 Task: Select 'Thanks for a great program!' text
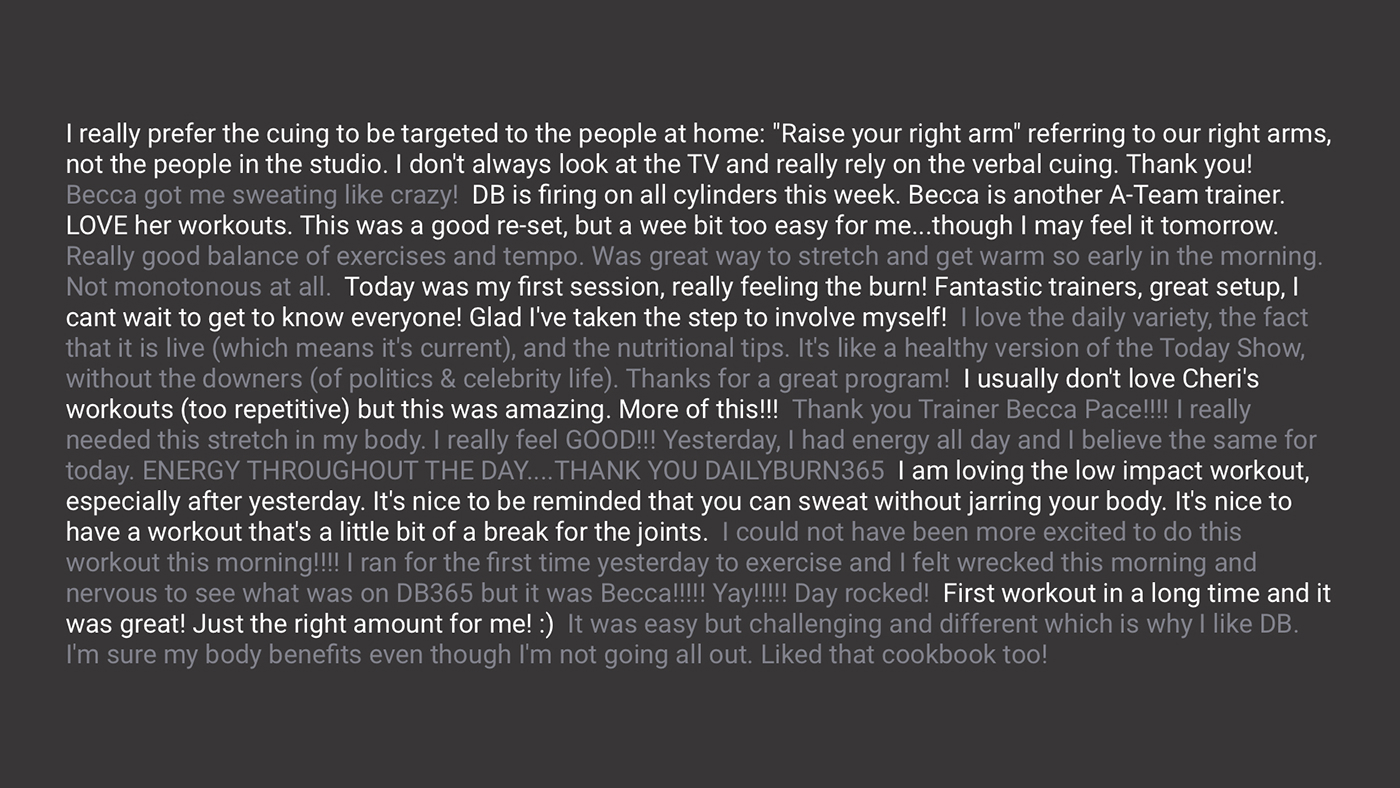(788, 380)
